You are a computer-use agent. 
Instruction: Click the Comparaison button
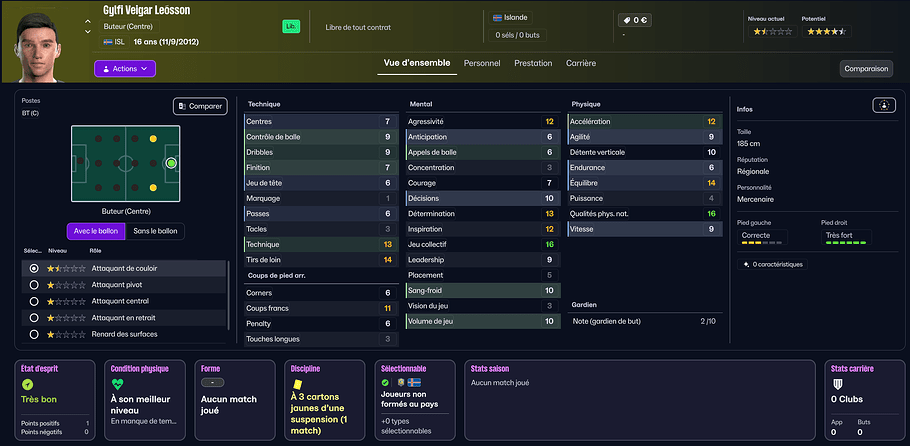pos(865,69)
